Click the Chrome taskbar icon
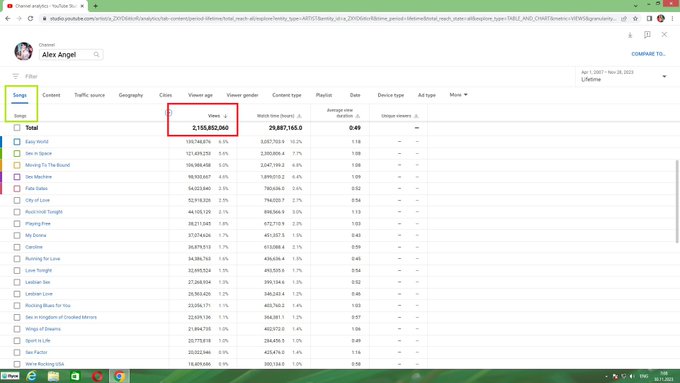The image size is (680, 383). (x=119, y=376)
